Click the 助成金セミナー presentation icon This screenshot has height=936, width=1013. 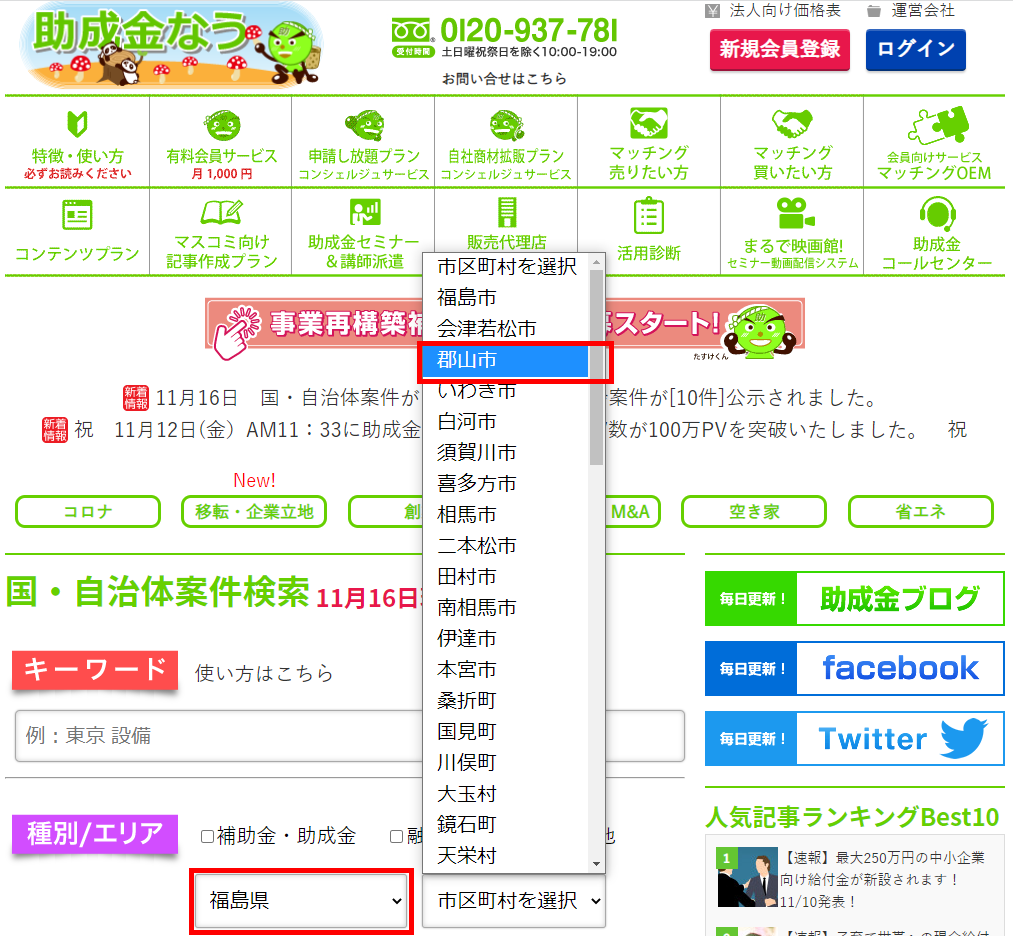click(364, 213)
